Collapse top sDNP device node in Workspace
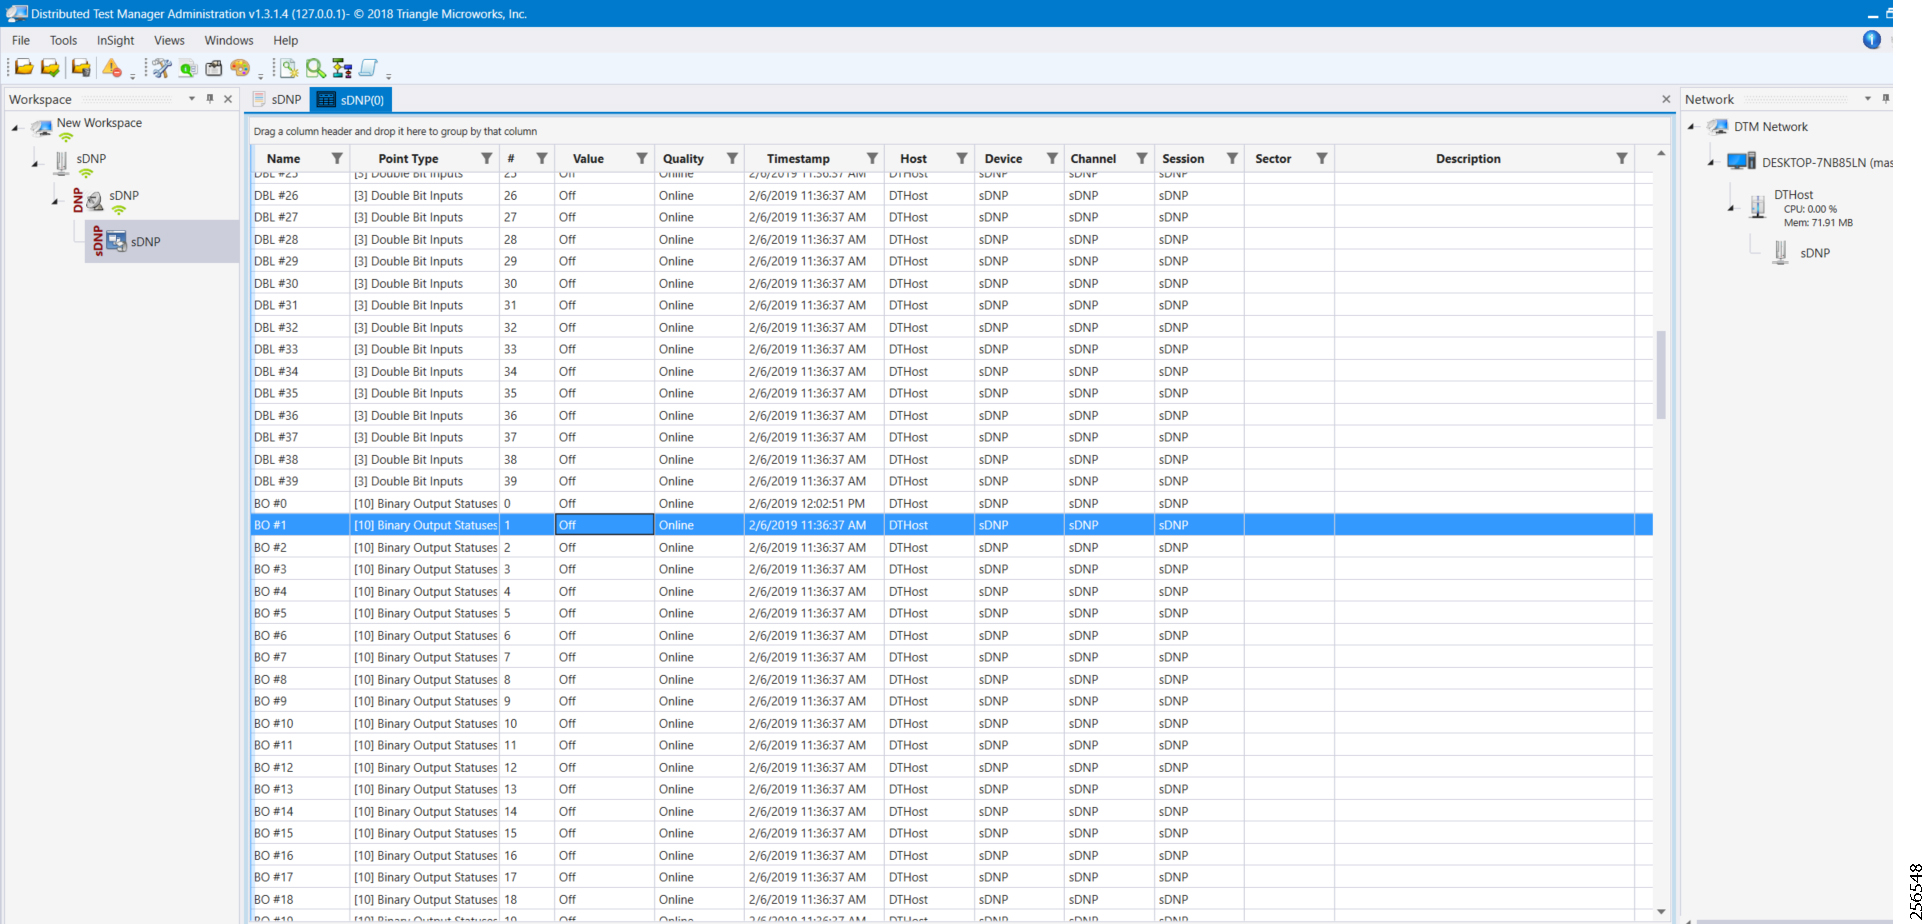The width and height of the screenshot is (1926, 924). tap(35, 163)
